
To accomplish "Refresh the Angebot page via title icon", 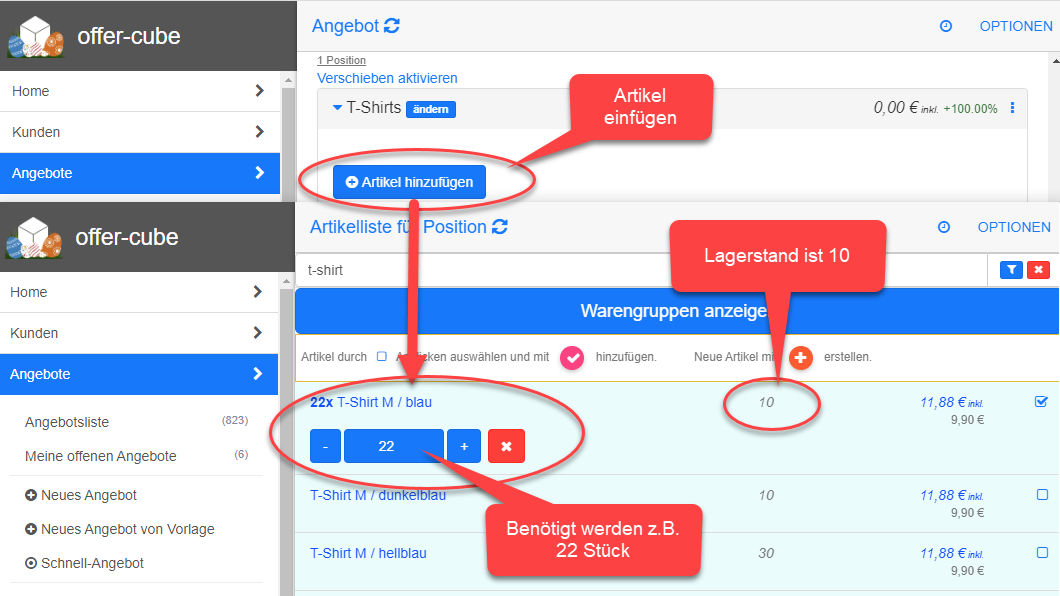I will pyautogui.click(x=392, y=26).
